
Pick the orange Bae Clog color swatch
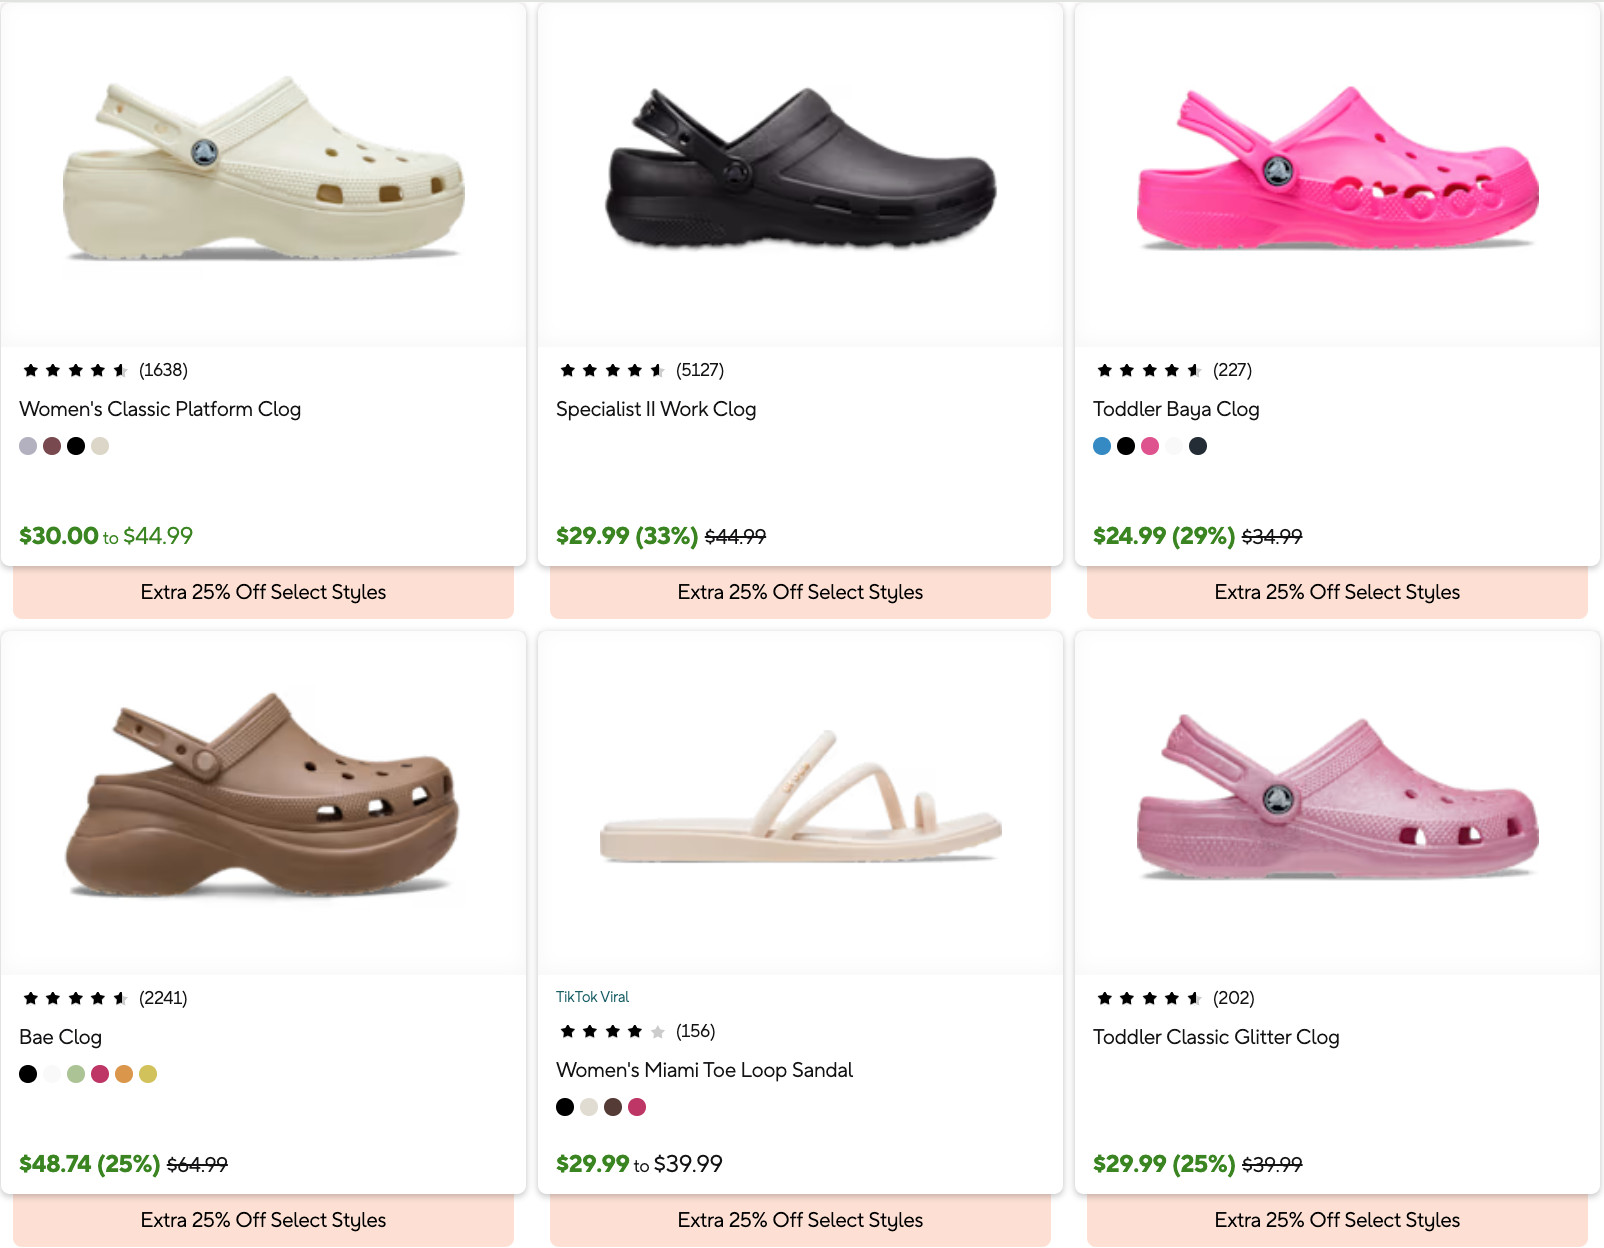click(x=124, y=1074)
